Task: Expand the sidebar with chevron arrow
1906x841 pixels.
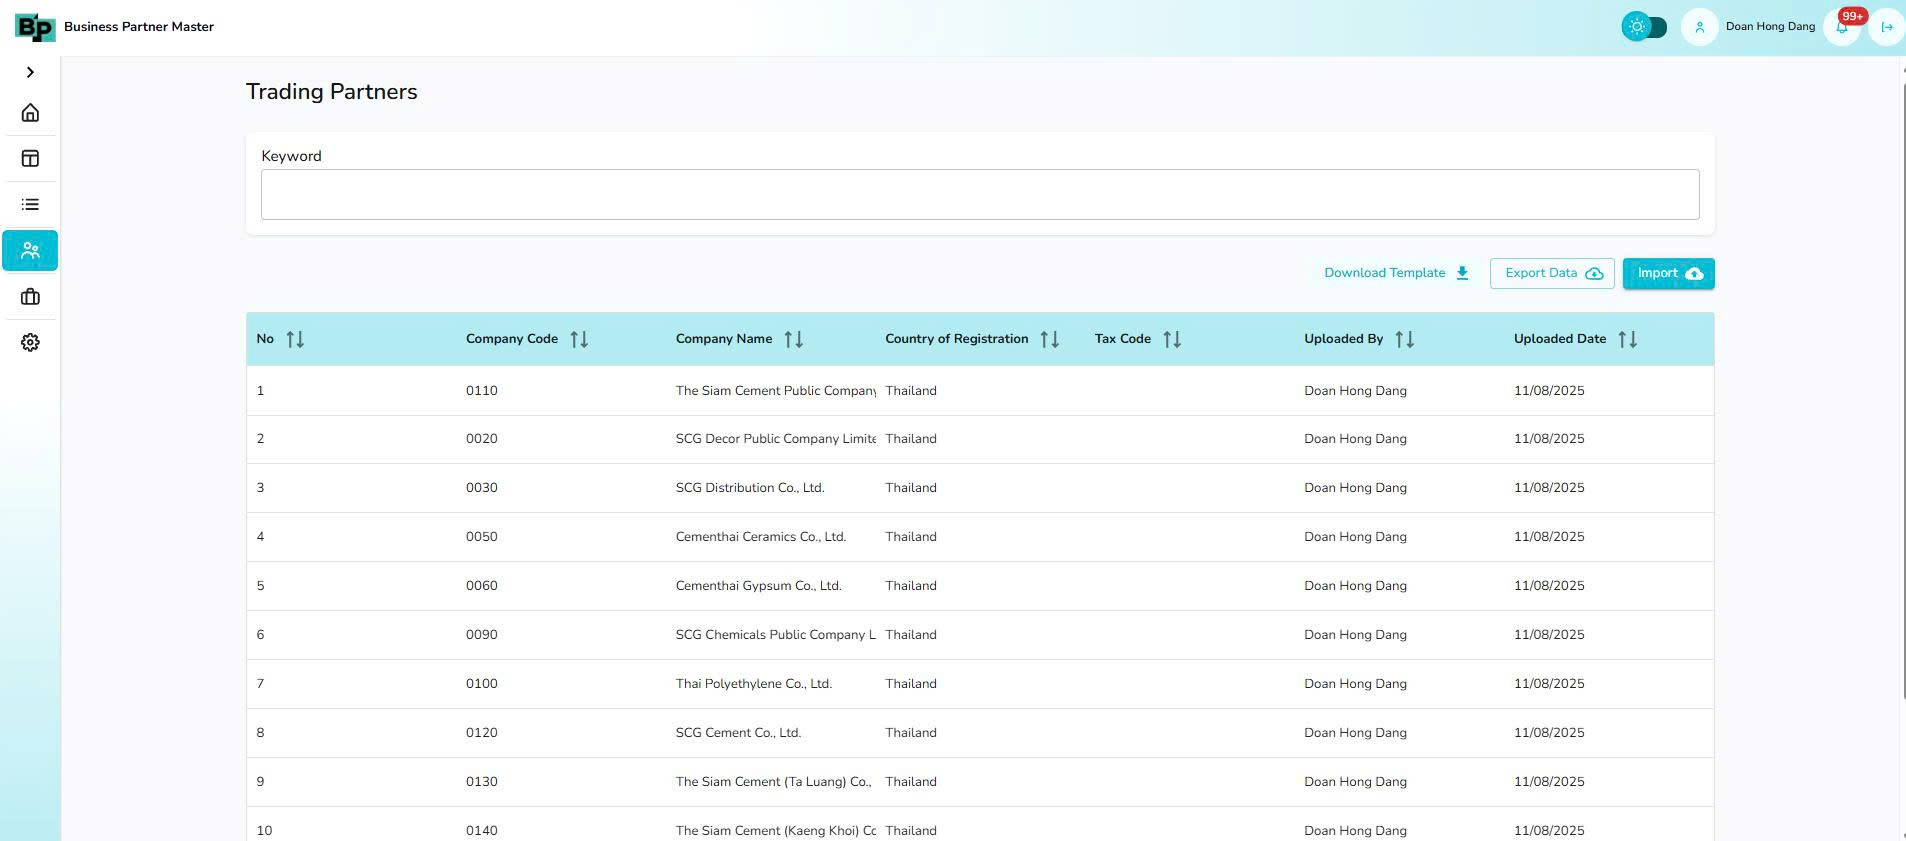Action: [30, 72]
